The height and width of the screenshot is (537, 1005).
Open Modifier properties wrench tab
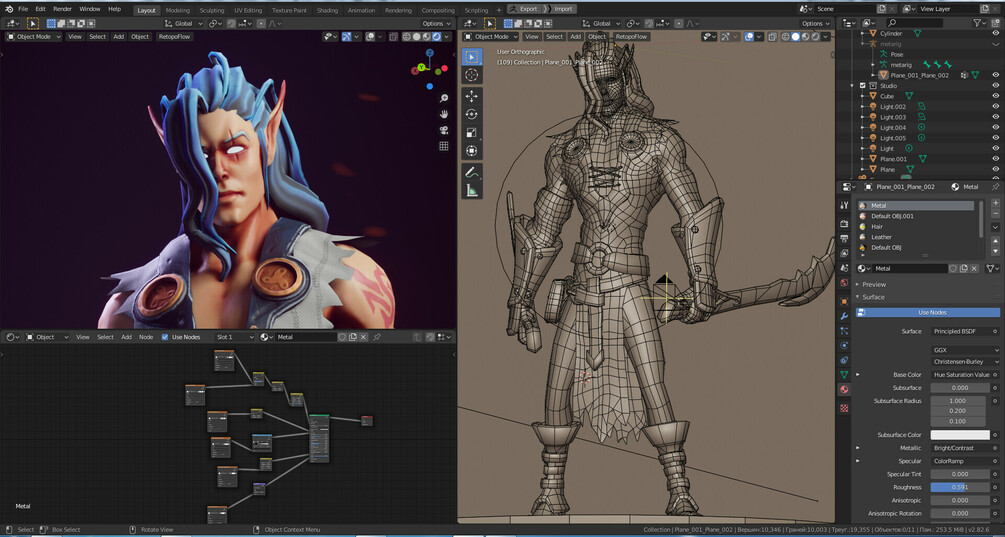click(x=844, y=317)
